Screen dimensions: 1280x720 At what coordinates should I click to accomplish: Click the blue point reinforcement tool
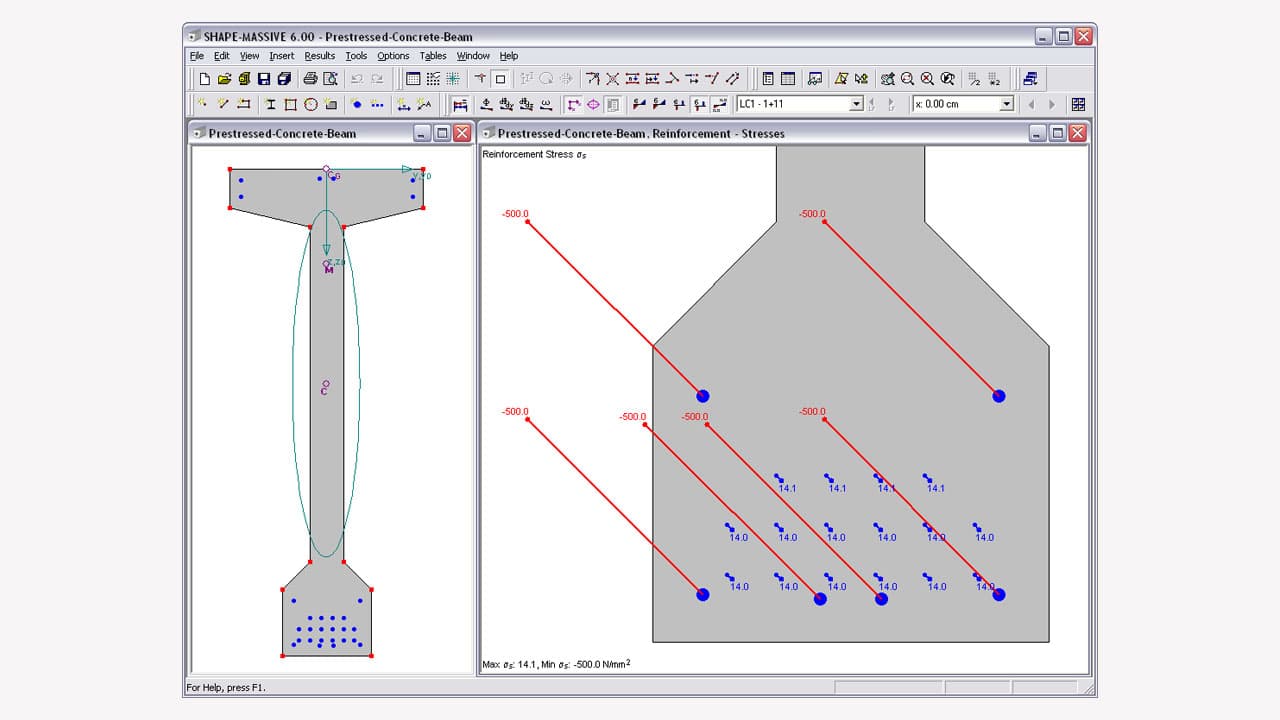pyautogui.click(x=357, y=104)
